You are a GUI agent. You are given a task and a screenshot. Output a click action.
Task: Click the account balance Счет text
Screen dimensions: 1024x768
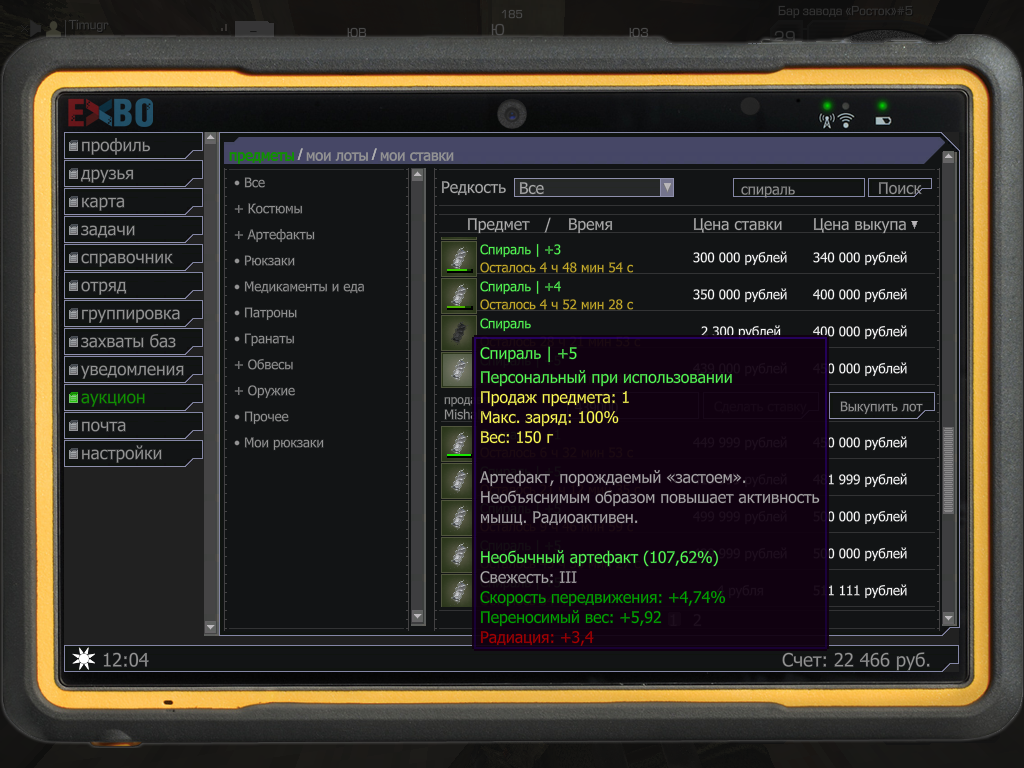pos(856,660)
